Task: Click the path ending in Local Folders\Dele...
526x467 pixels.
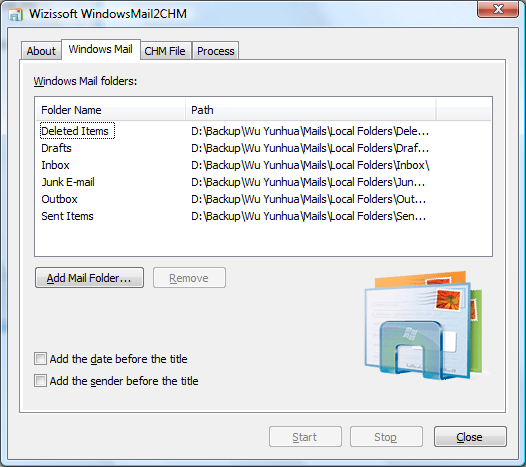Action: (x=310, y=131)
